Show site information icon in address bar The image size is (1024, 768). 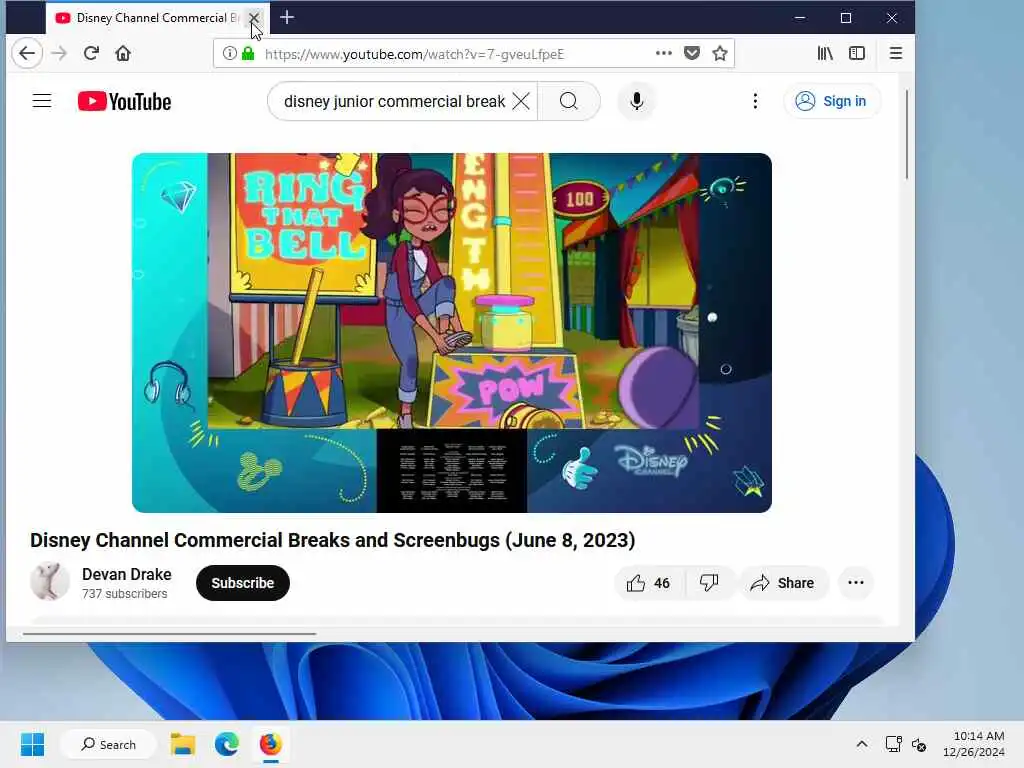(229, 54)
